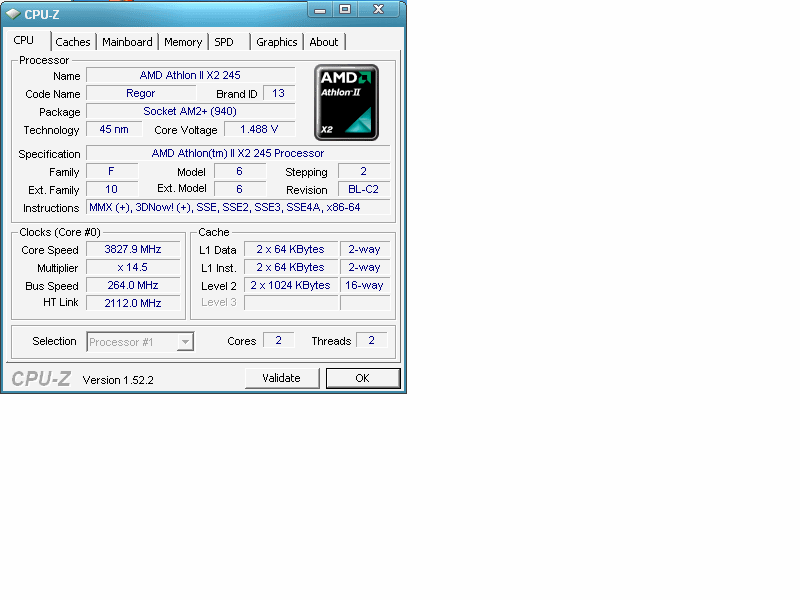Click the Level 2 size 2 x 1024 KBytes
Viewport: 800px width, 600px height.
point(291,285)
